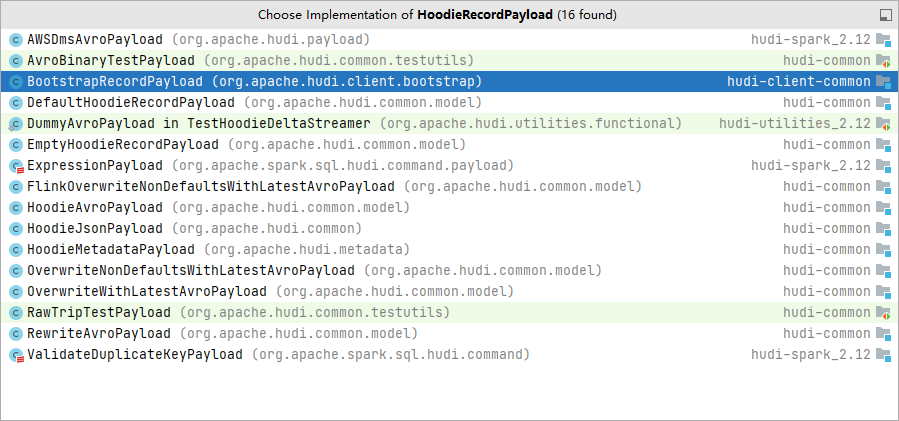The image size is (899, 421).
Task: Click the module folder icon in the AvroBinaryTestPayload row
Action: (x=883, y=61)
